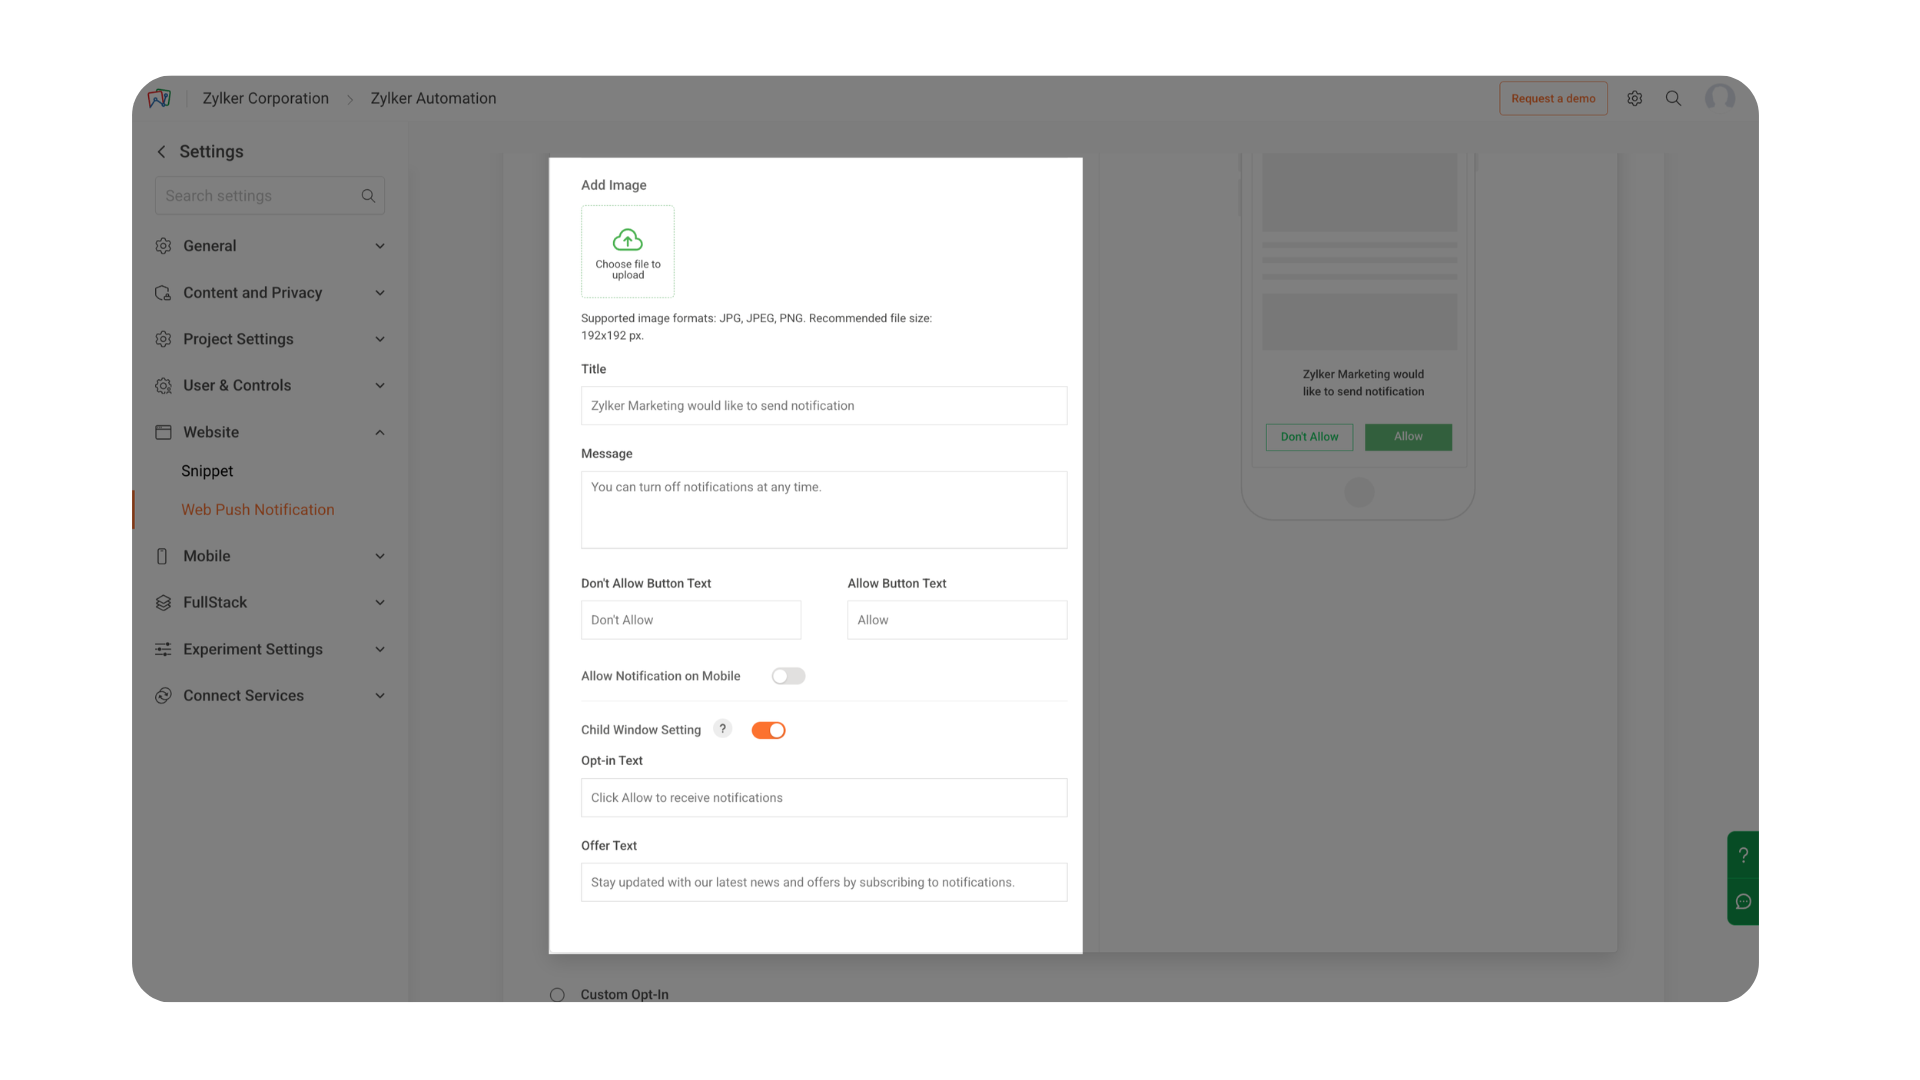Select Web Push Notification menu item
Image resolution: width=1920 pixels, height=1080 pixels.
coord(257,510)
